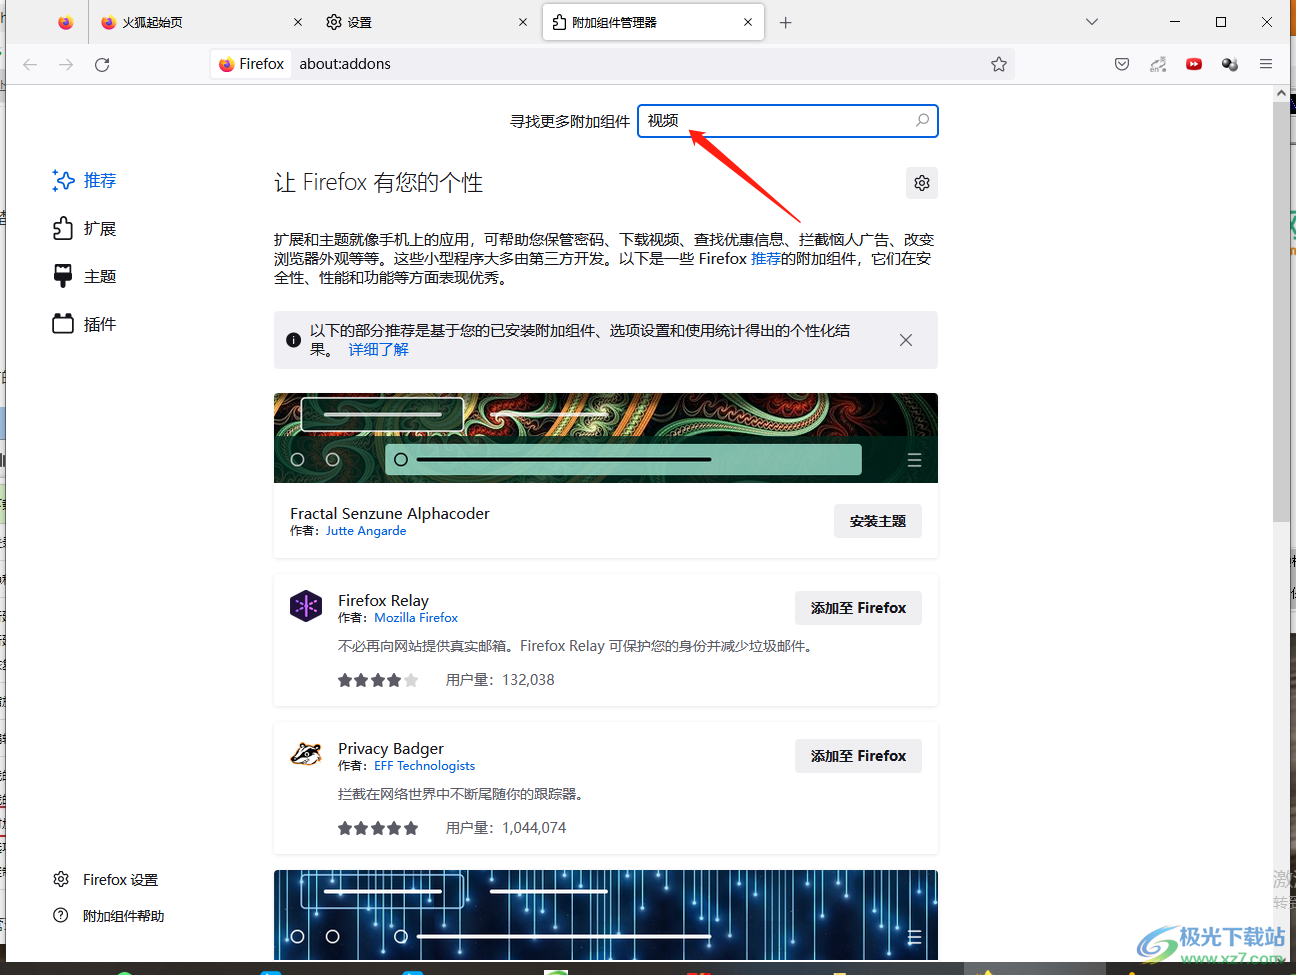Image resolution: width=1296 pixels, height=975 pixels.
Task: Open the 详细了解 link
Action: 378,350
